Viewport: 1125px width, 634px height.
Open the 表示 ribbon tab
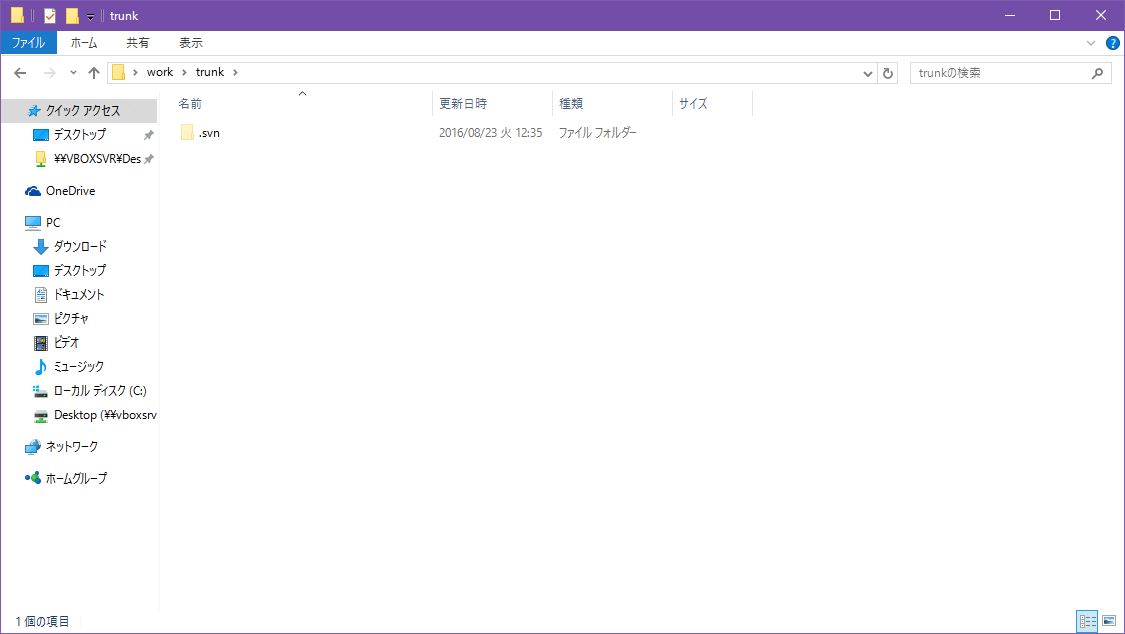click(190, 43)
